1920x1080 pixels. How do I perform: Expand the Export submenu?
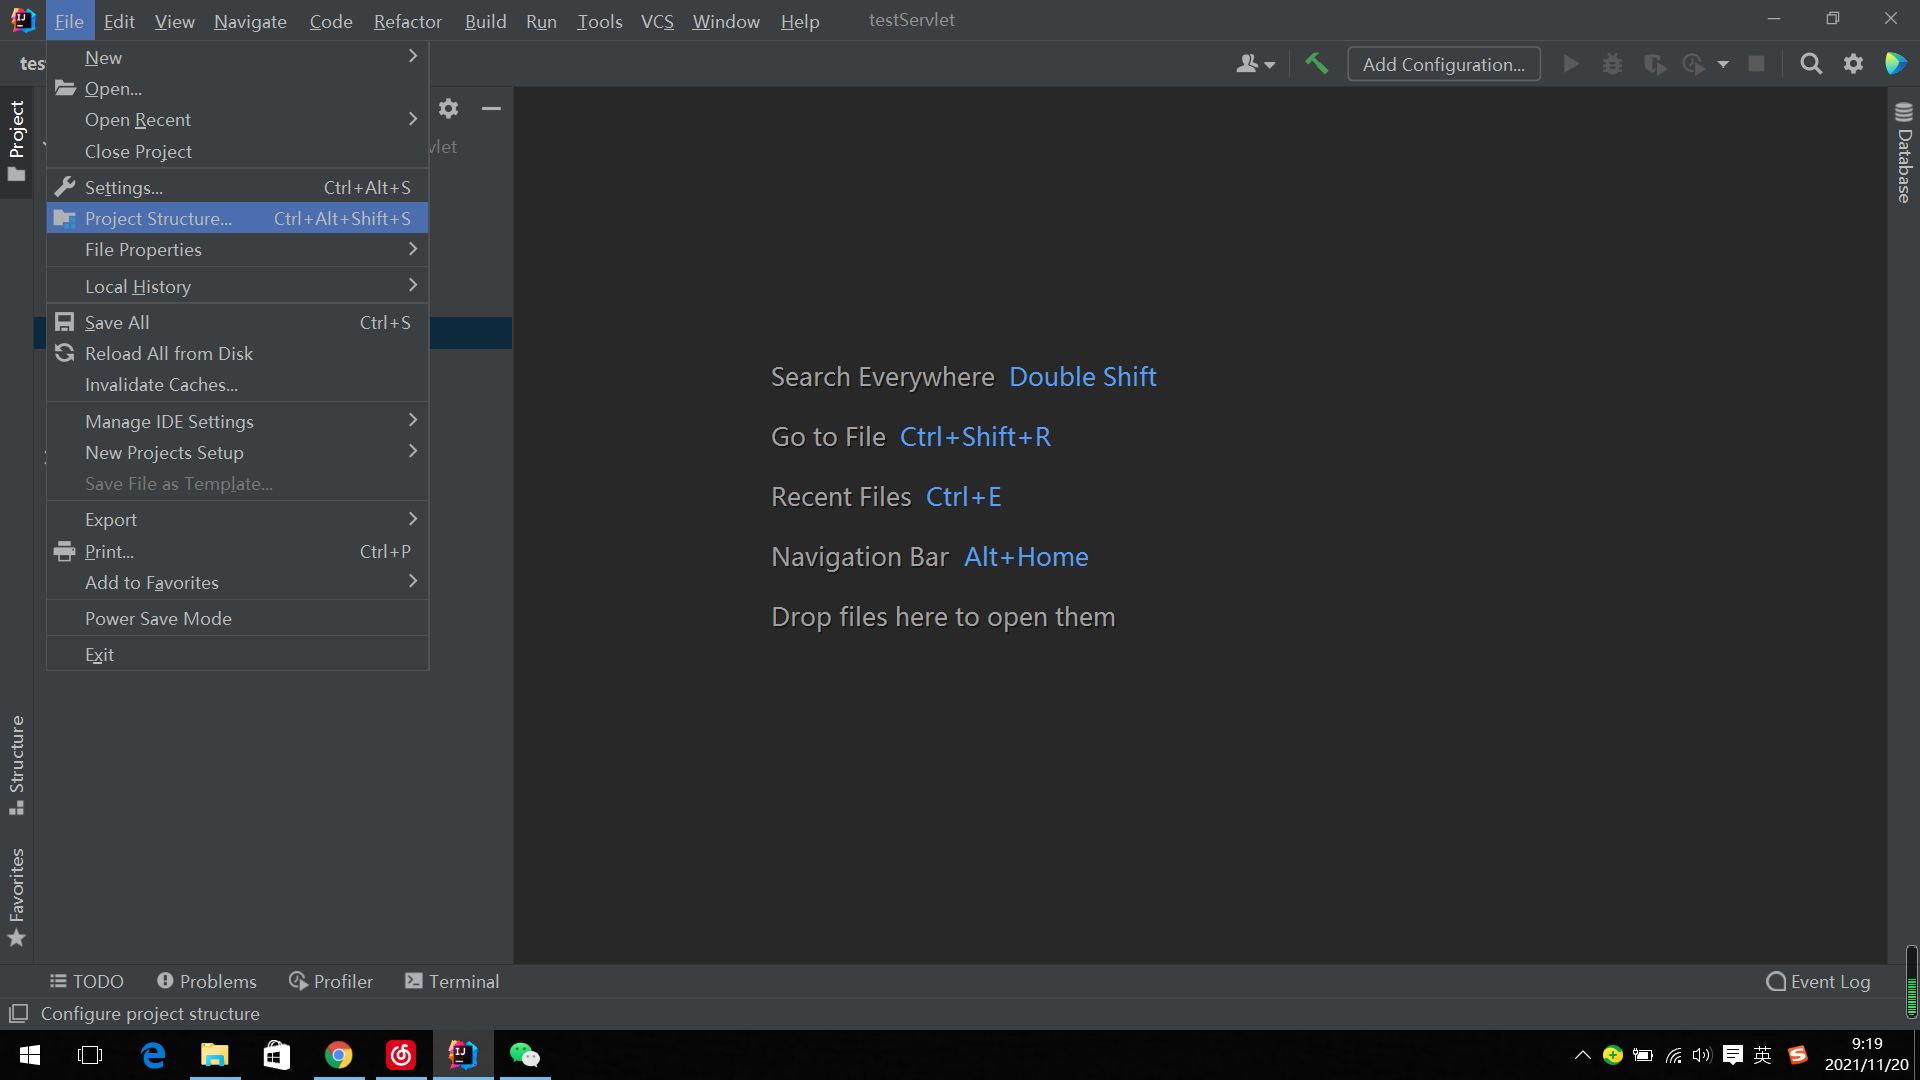[x=238, y=519]
